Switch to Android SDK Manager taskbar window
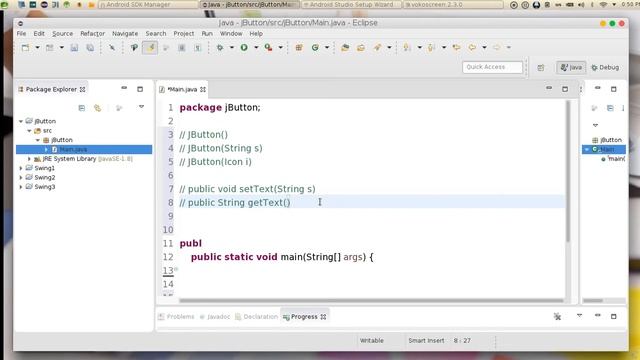The height and width of the screenshot is (360, 640). 149,4
